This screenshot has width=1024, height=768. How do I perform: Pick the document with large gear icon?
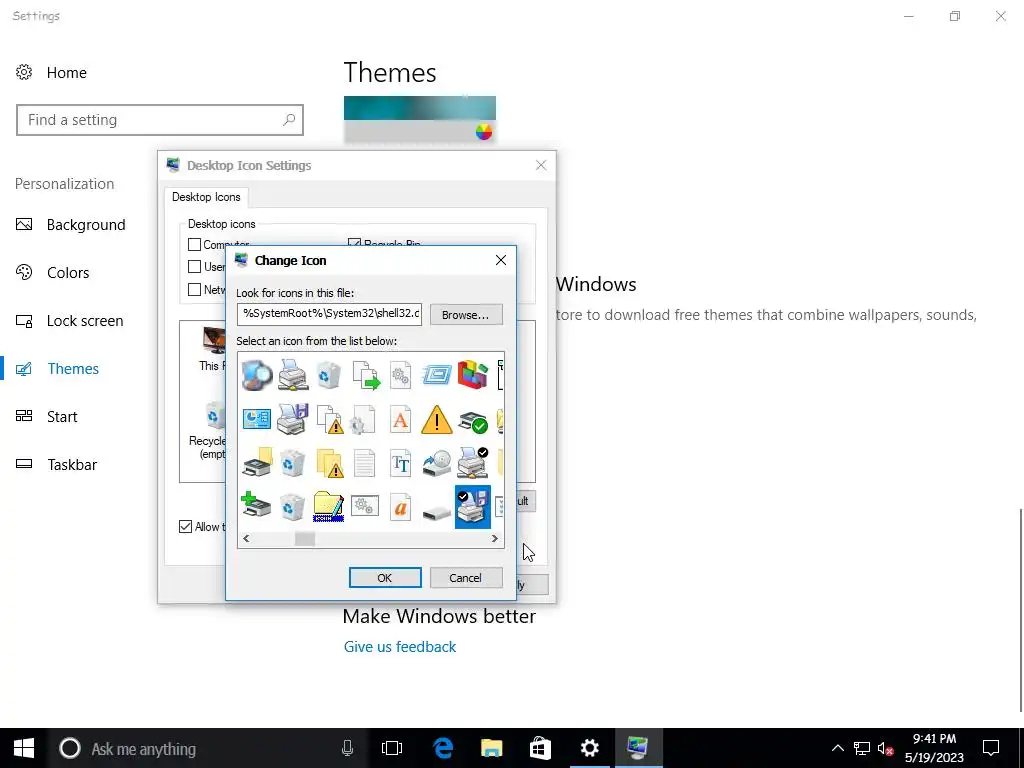point(363,419)
